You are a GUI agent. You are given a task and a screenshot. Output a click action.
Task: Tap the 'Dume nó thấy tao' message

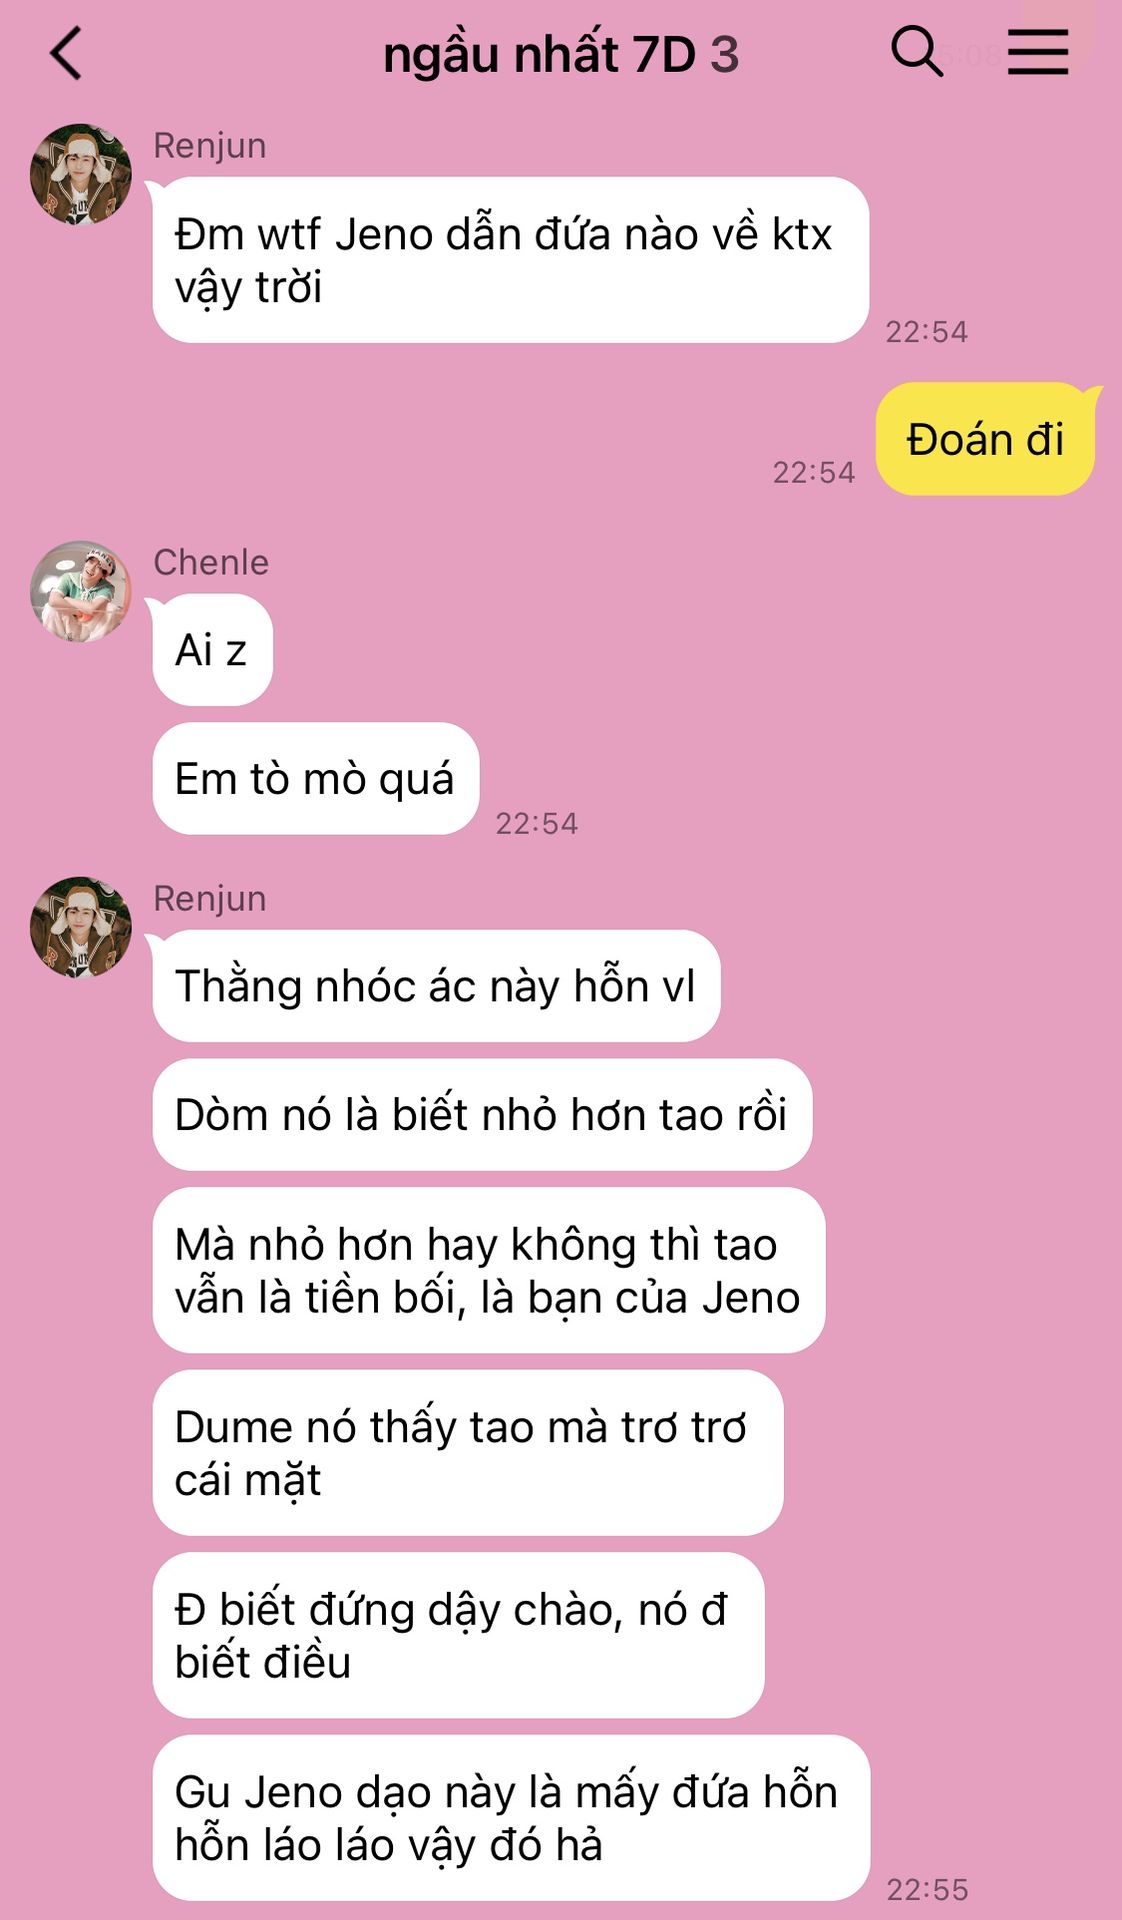click(x=467, y=1453)
